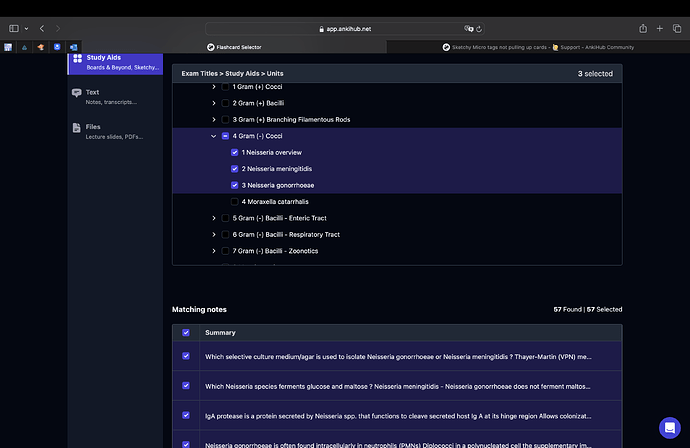Viewport: 690px width, 448px height.
Task: Select Files option in sidebar
Action: click(x=116, y=131)
